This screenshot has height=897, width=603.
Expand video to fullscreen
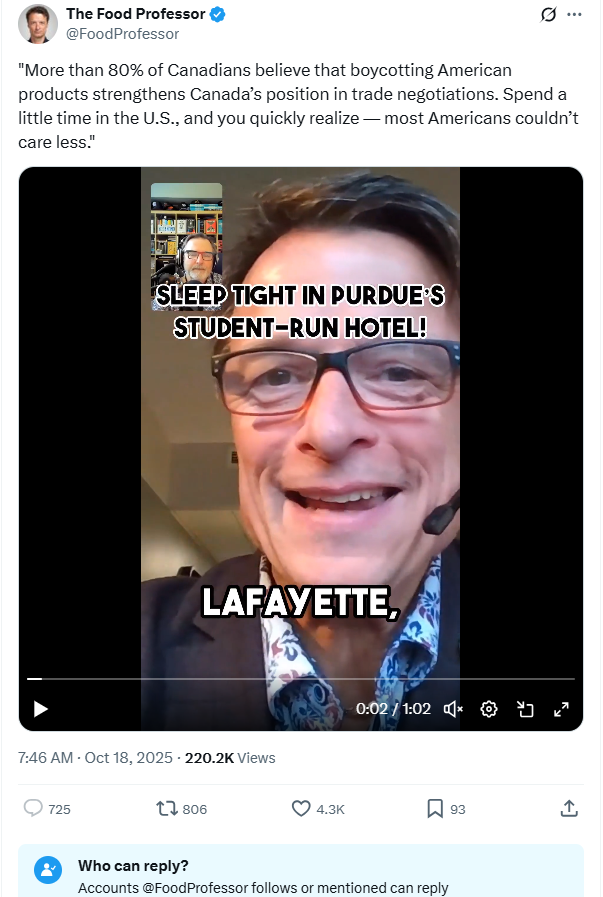(x=561, y=709)
